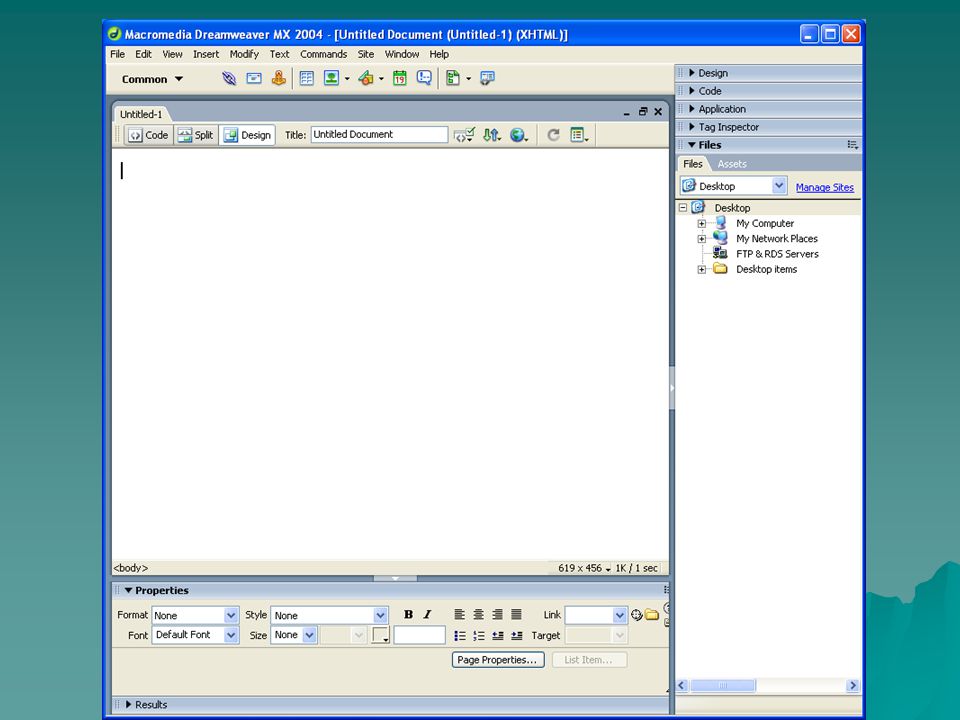Toggle Bold formatting
Viewport: 960px width, 720px height.
pyautogui.click(x=408, y=614)
